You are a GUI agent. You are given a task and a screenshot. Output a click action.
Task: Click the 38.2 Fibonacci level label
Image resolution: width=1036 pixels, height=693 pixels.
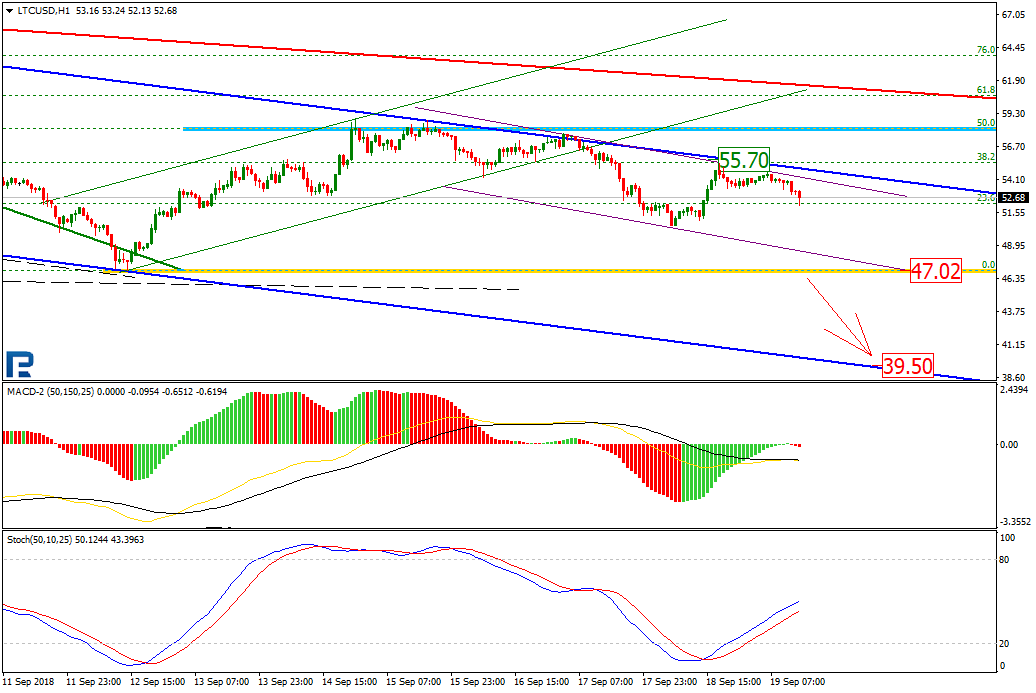(986, 157)
